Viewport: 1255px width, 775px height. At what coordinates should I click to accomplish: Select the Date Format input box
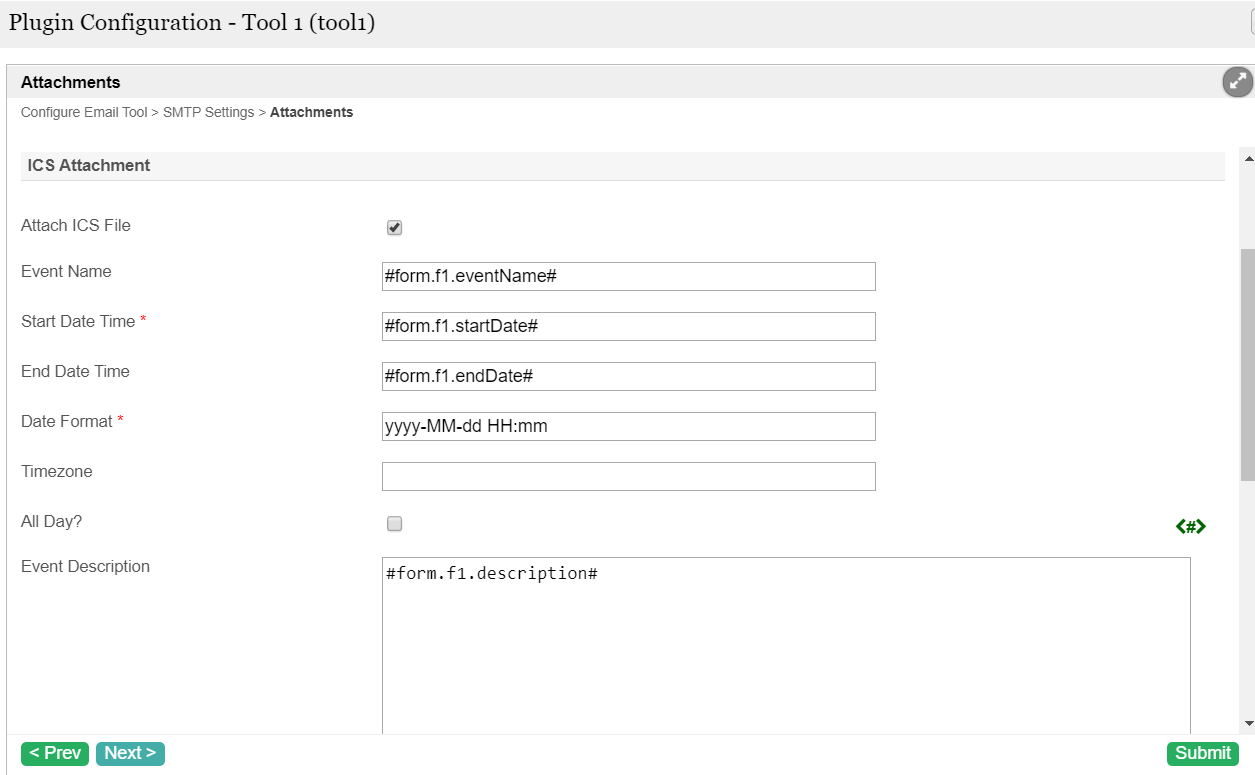coord(628,426)
